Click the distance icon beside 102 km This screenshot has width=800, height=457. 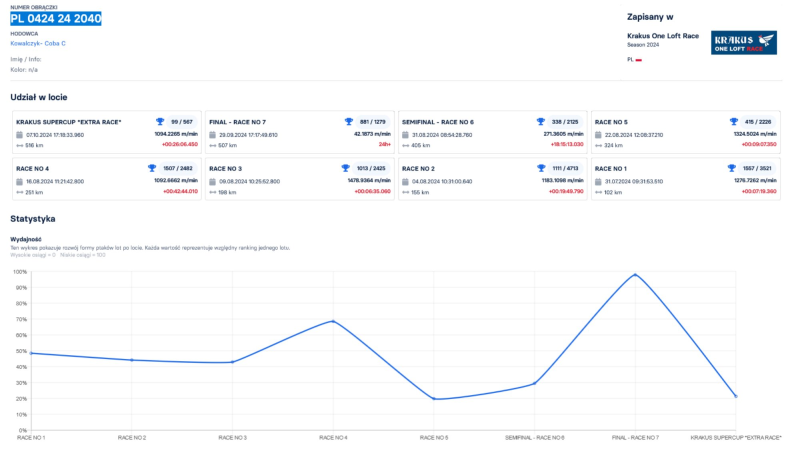(599, 192)
